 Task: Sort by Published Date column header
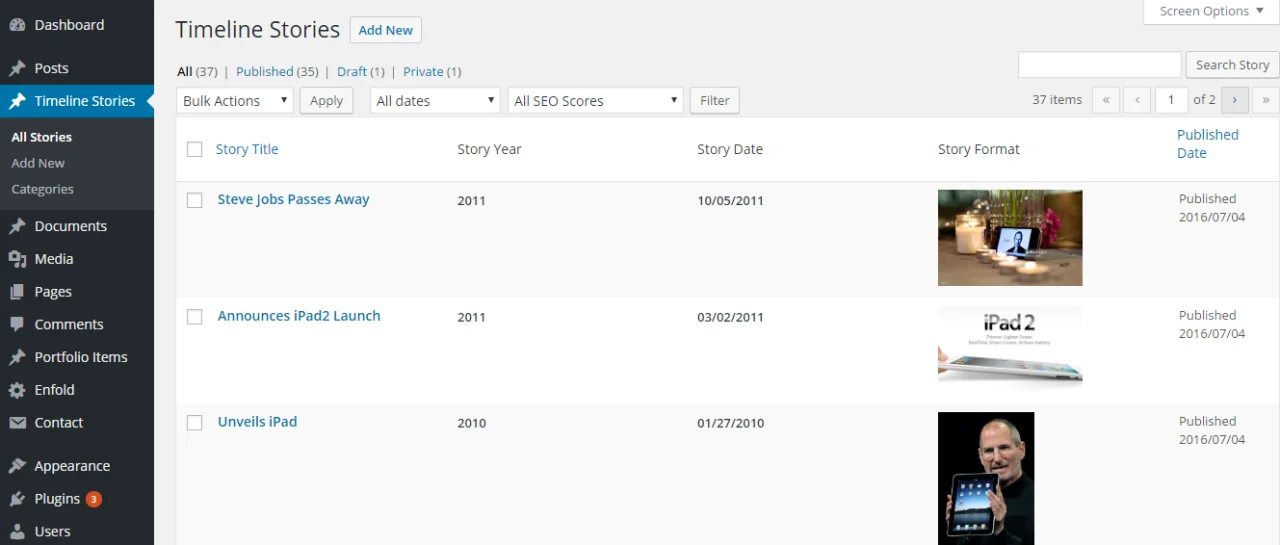click(x=1208, y=144)
